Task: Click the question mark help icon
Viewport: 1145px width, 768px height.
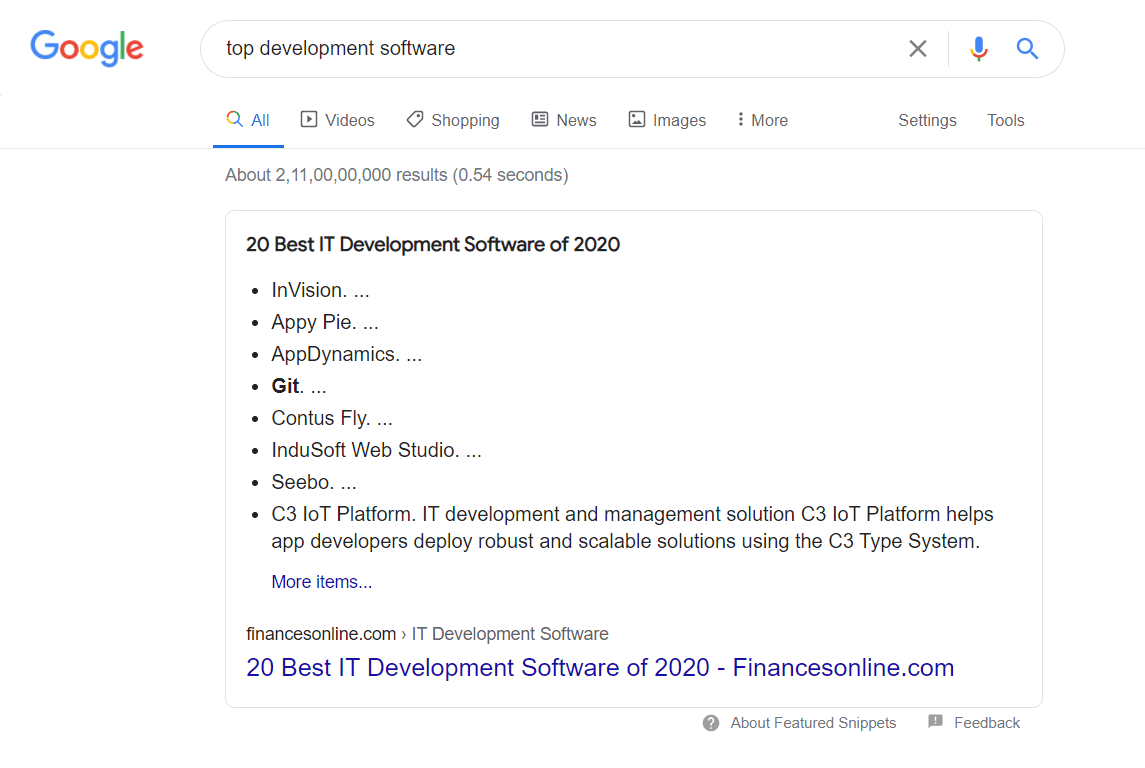Action: [711, 723]
